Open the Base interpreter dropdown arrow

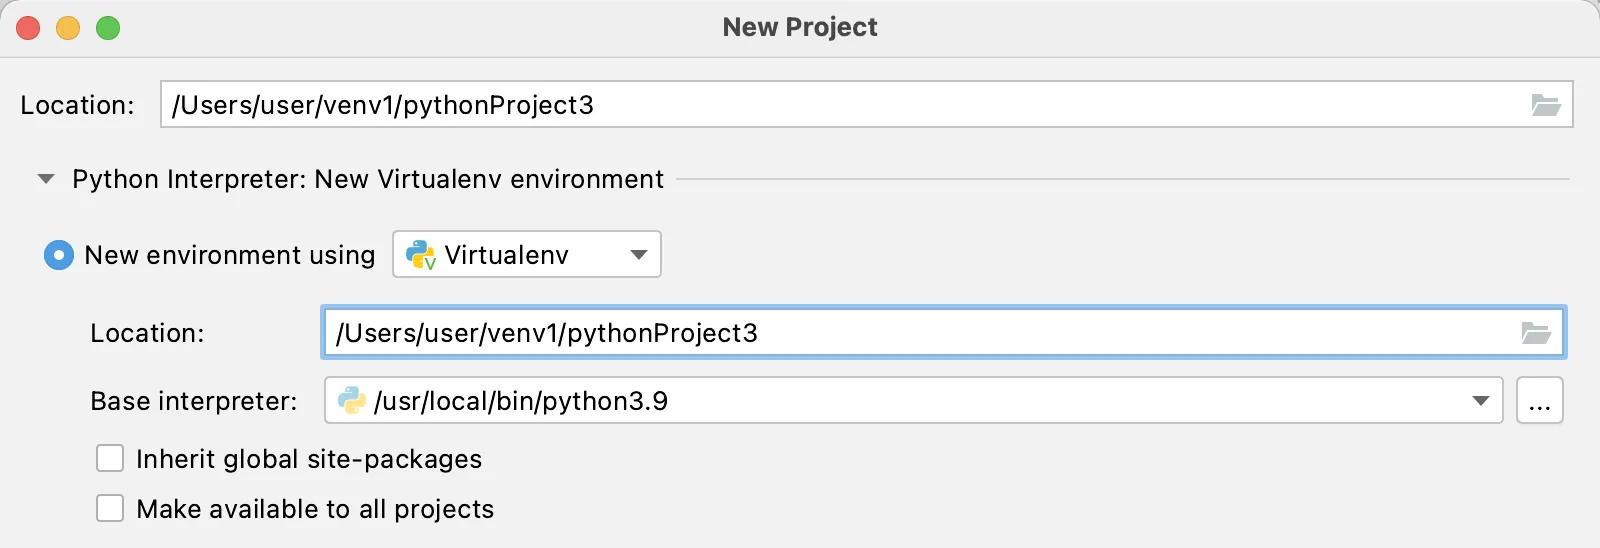[x=1481, y=401]
